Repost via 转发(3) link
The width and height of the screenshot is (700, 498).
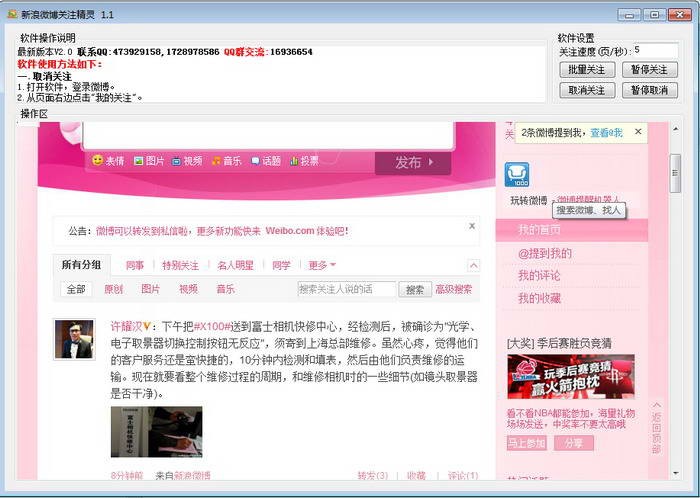373,476
